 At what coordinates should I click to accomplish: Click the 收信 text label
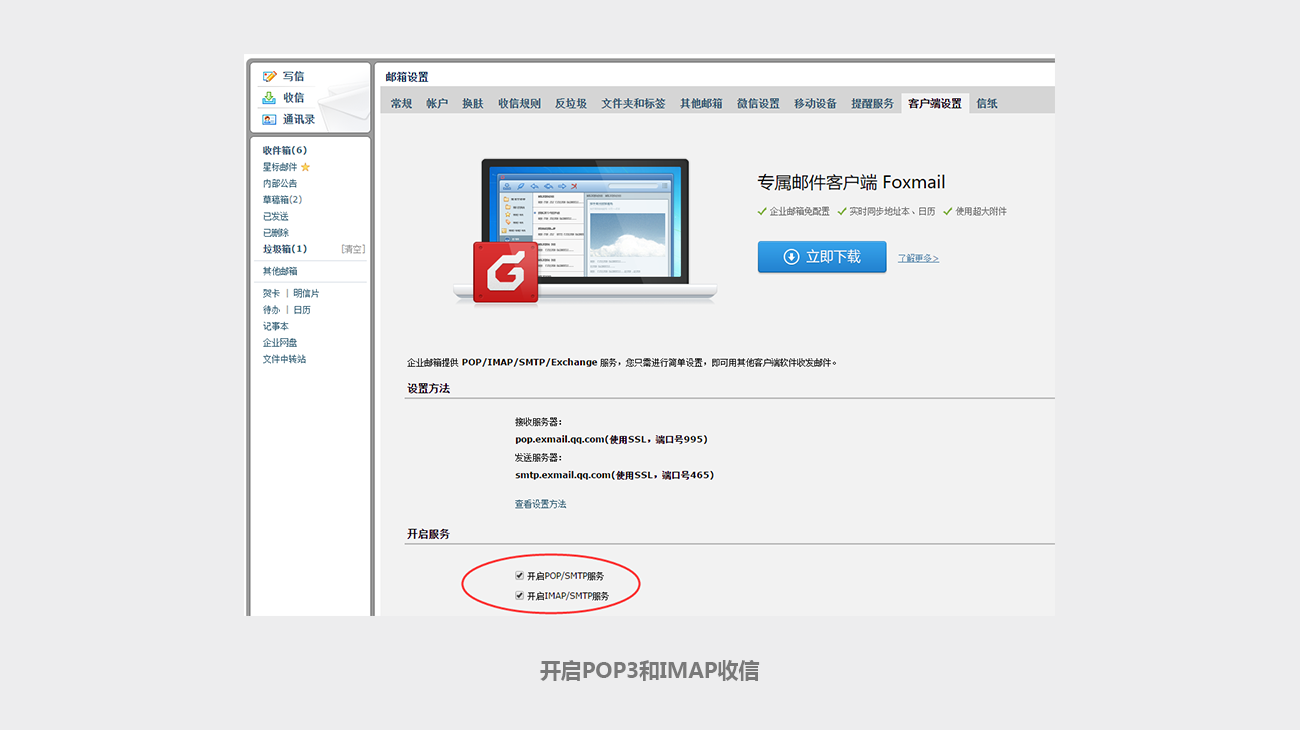pyautogui.click(x=293, y=98)
